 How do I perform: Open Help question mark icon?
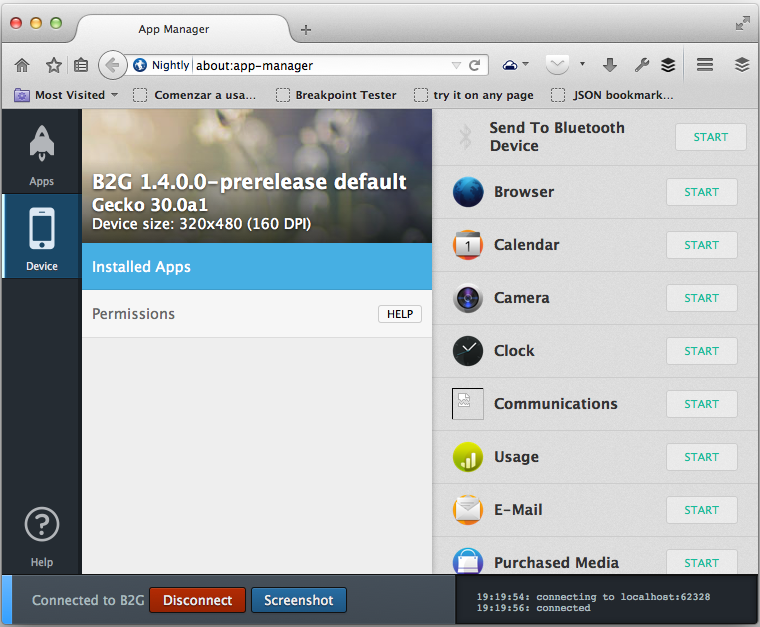[42, 524]
